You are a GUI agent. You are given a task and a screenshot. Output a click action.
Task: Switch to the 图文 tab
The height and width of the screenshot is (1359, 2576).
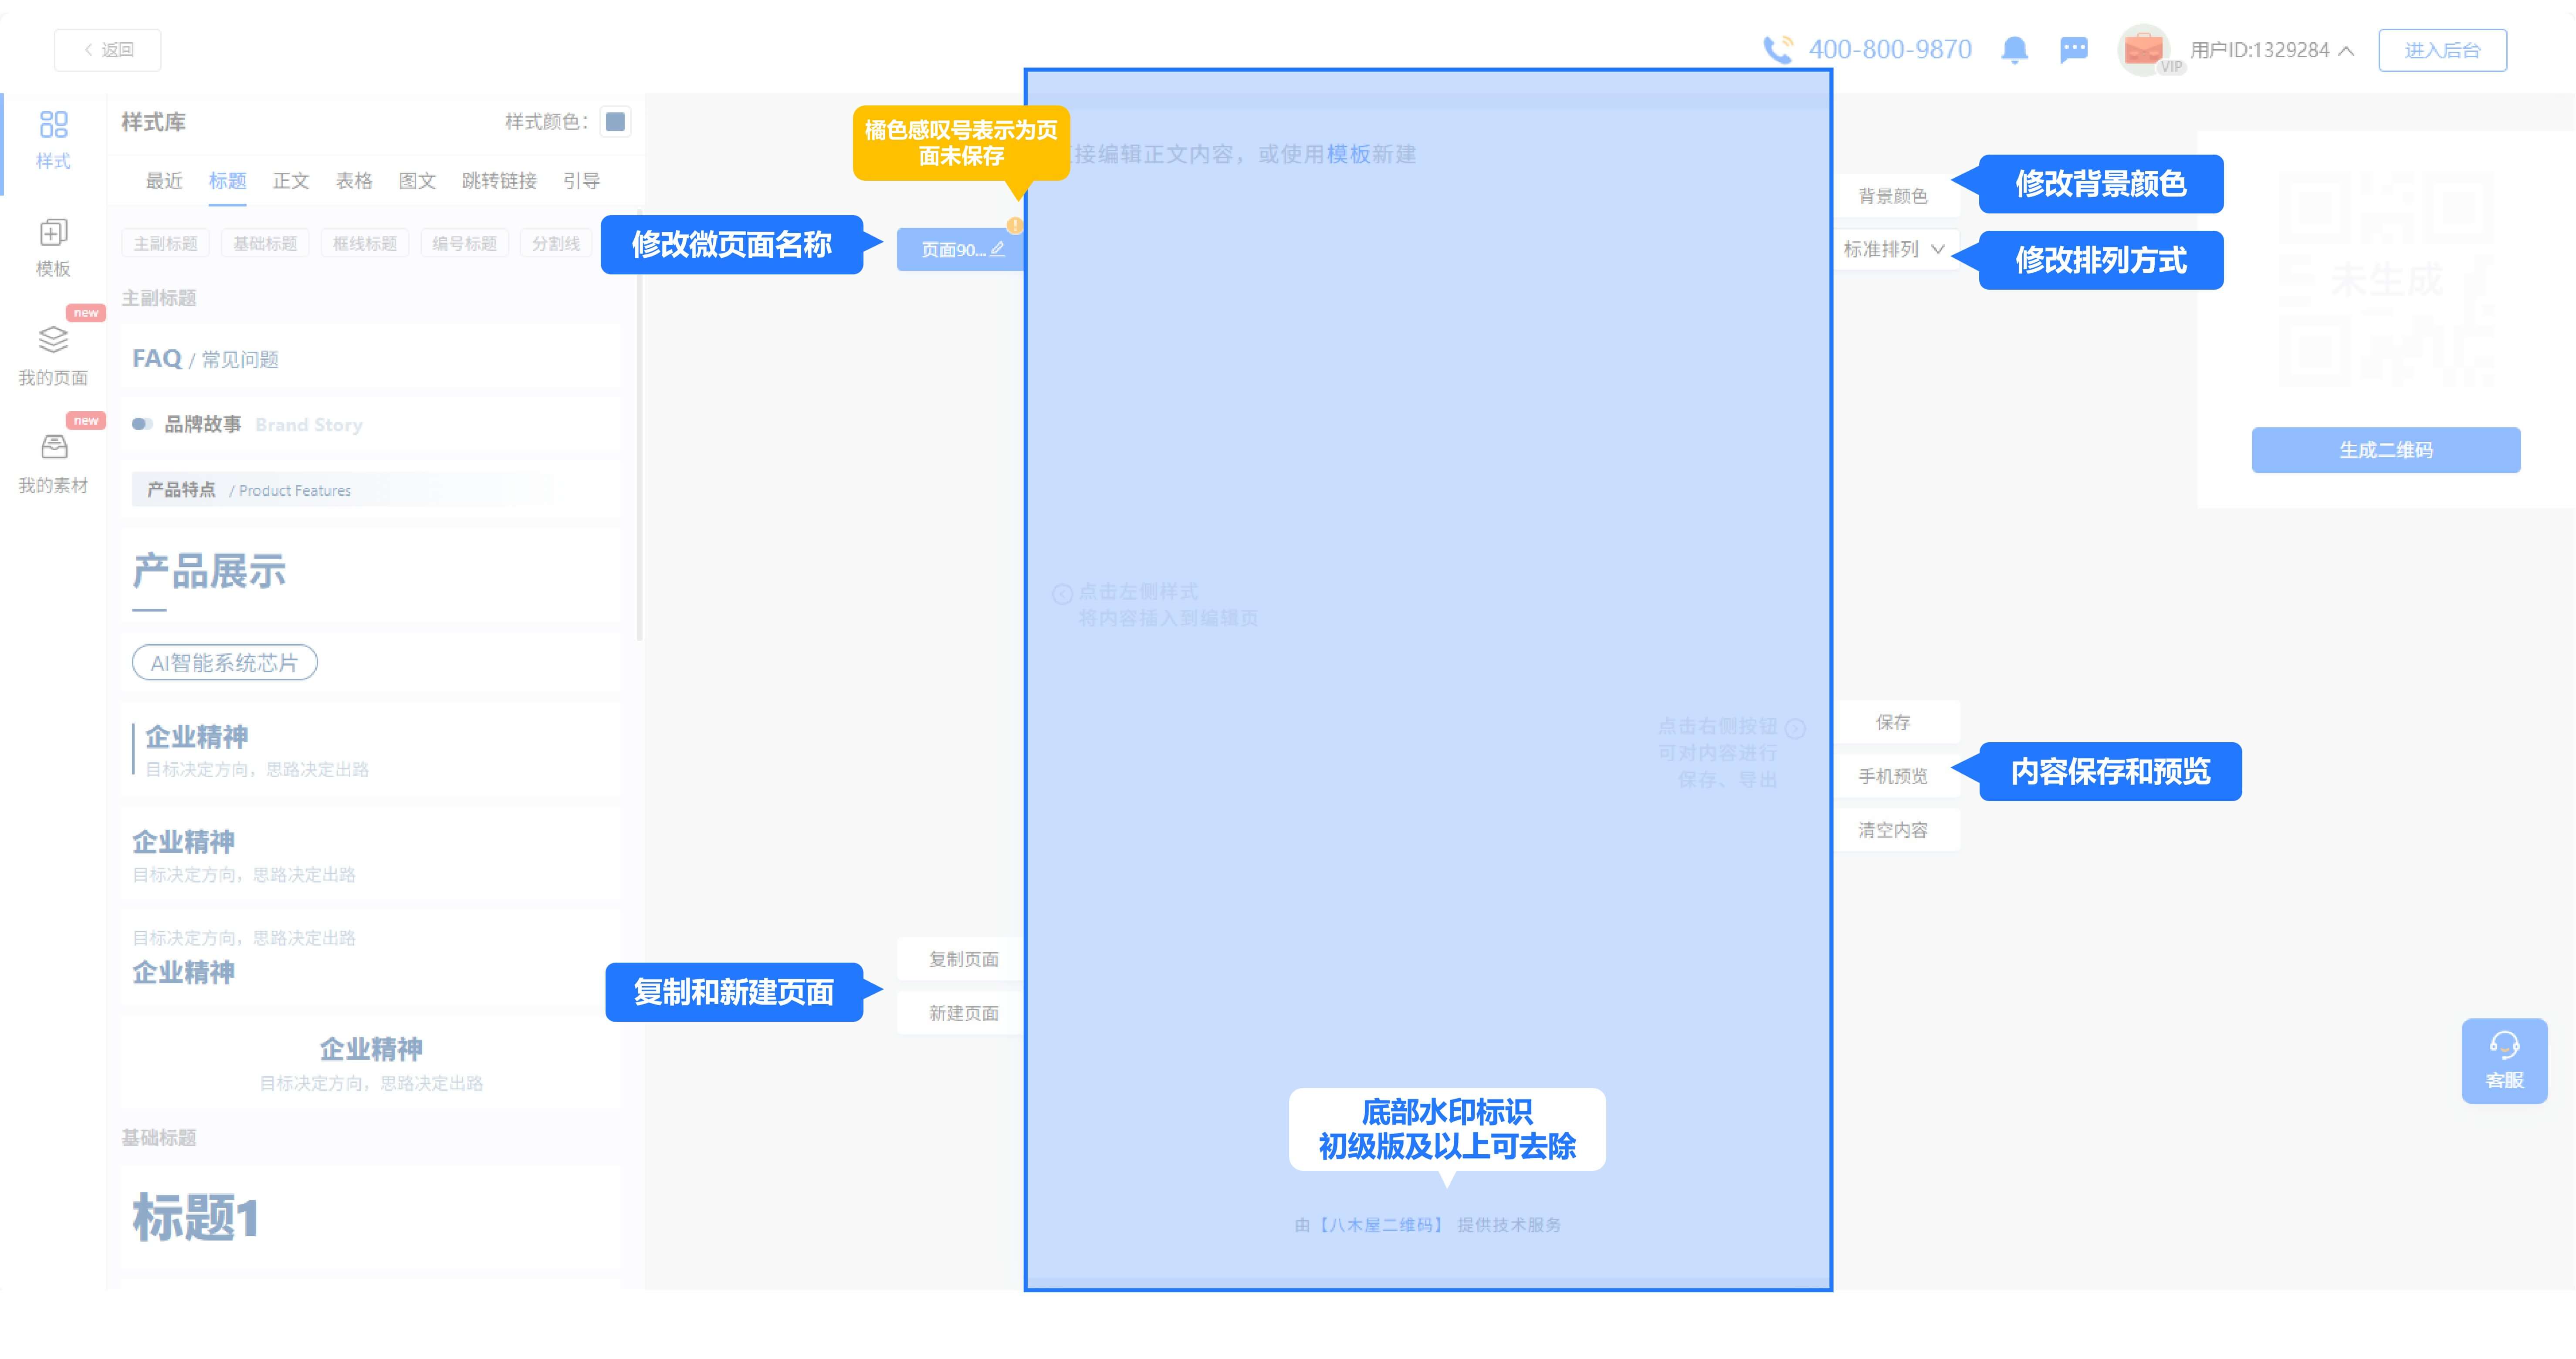coord(417,181)
